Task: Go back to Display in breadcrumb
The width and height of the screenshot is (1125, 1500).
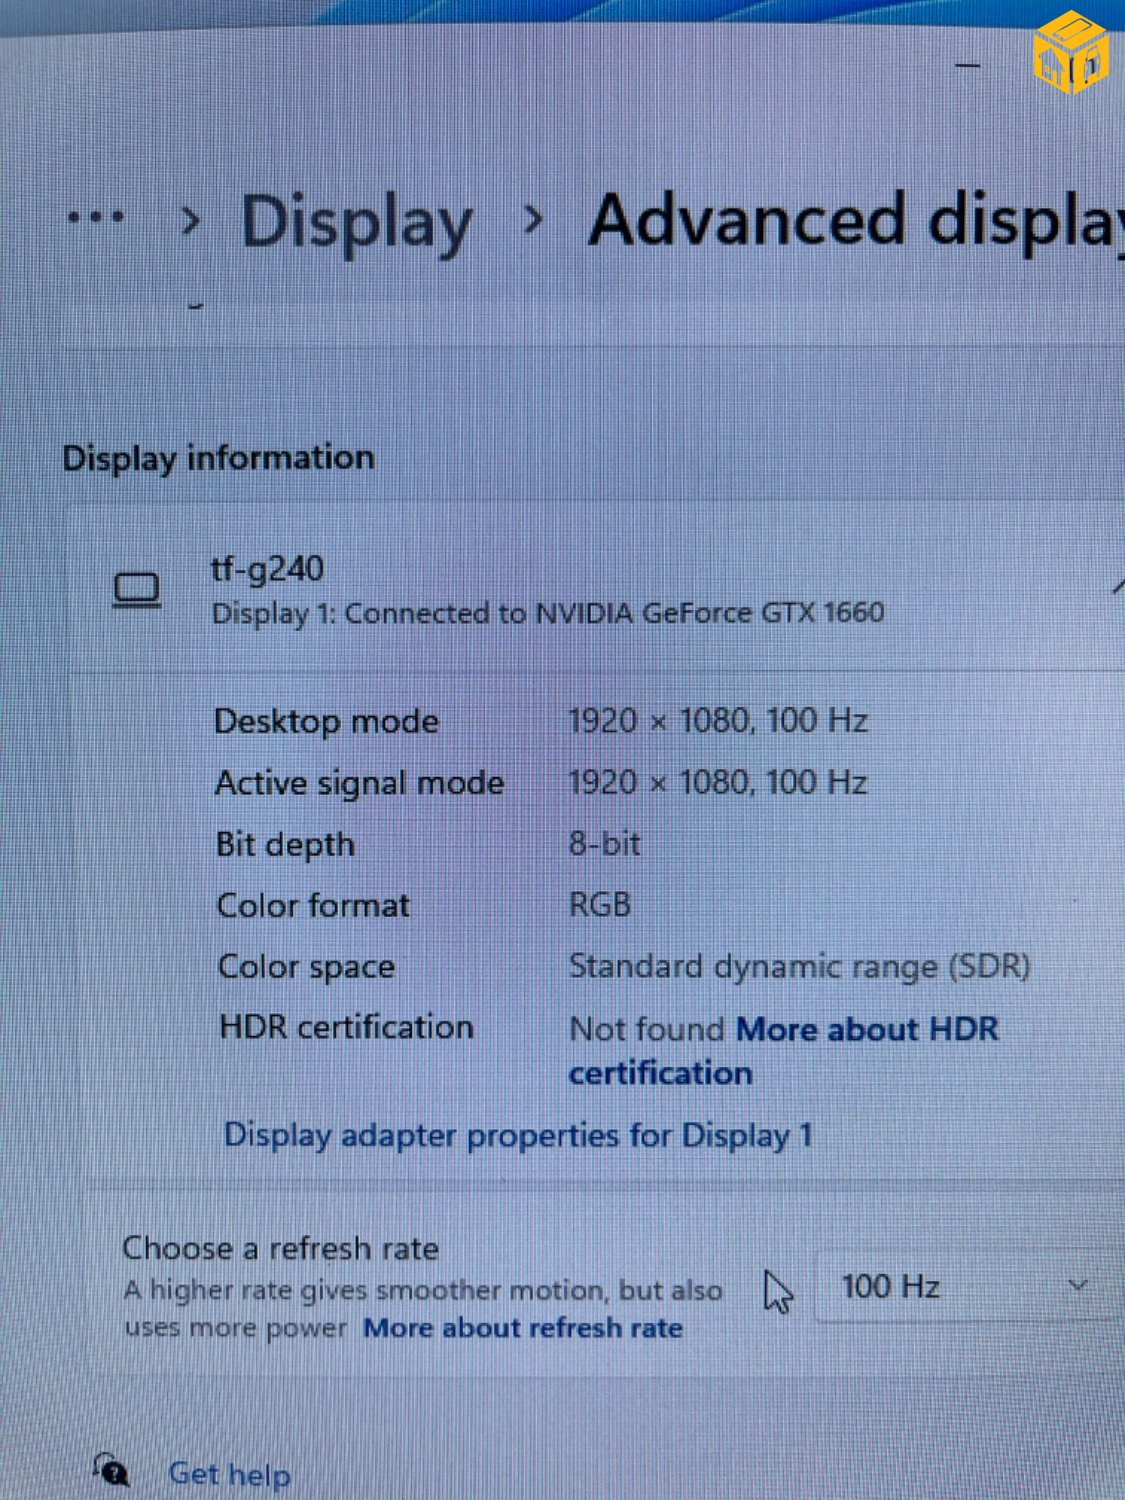Action: point(356,222)
